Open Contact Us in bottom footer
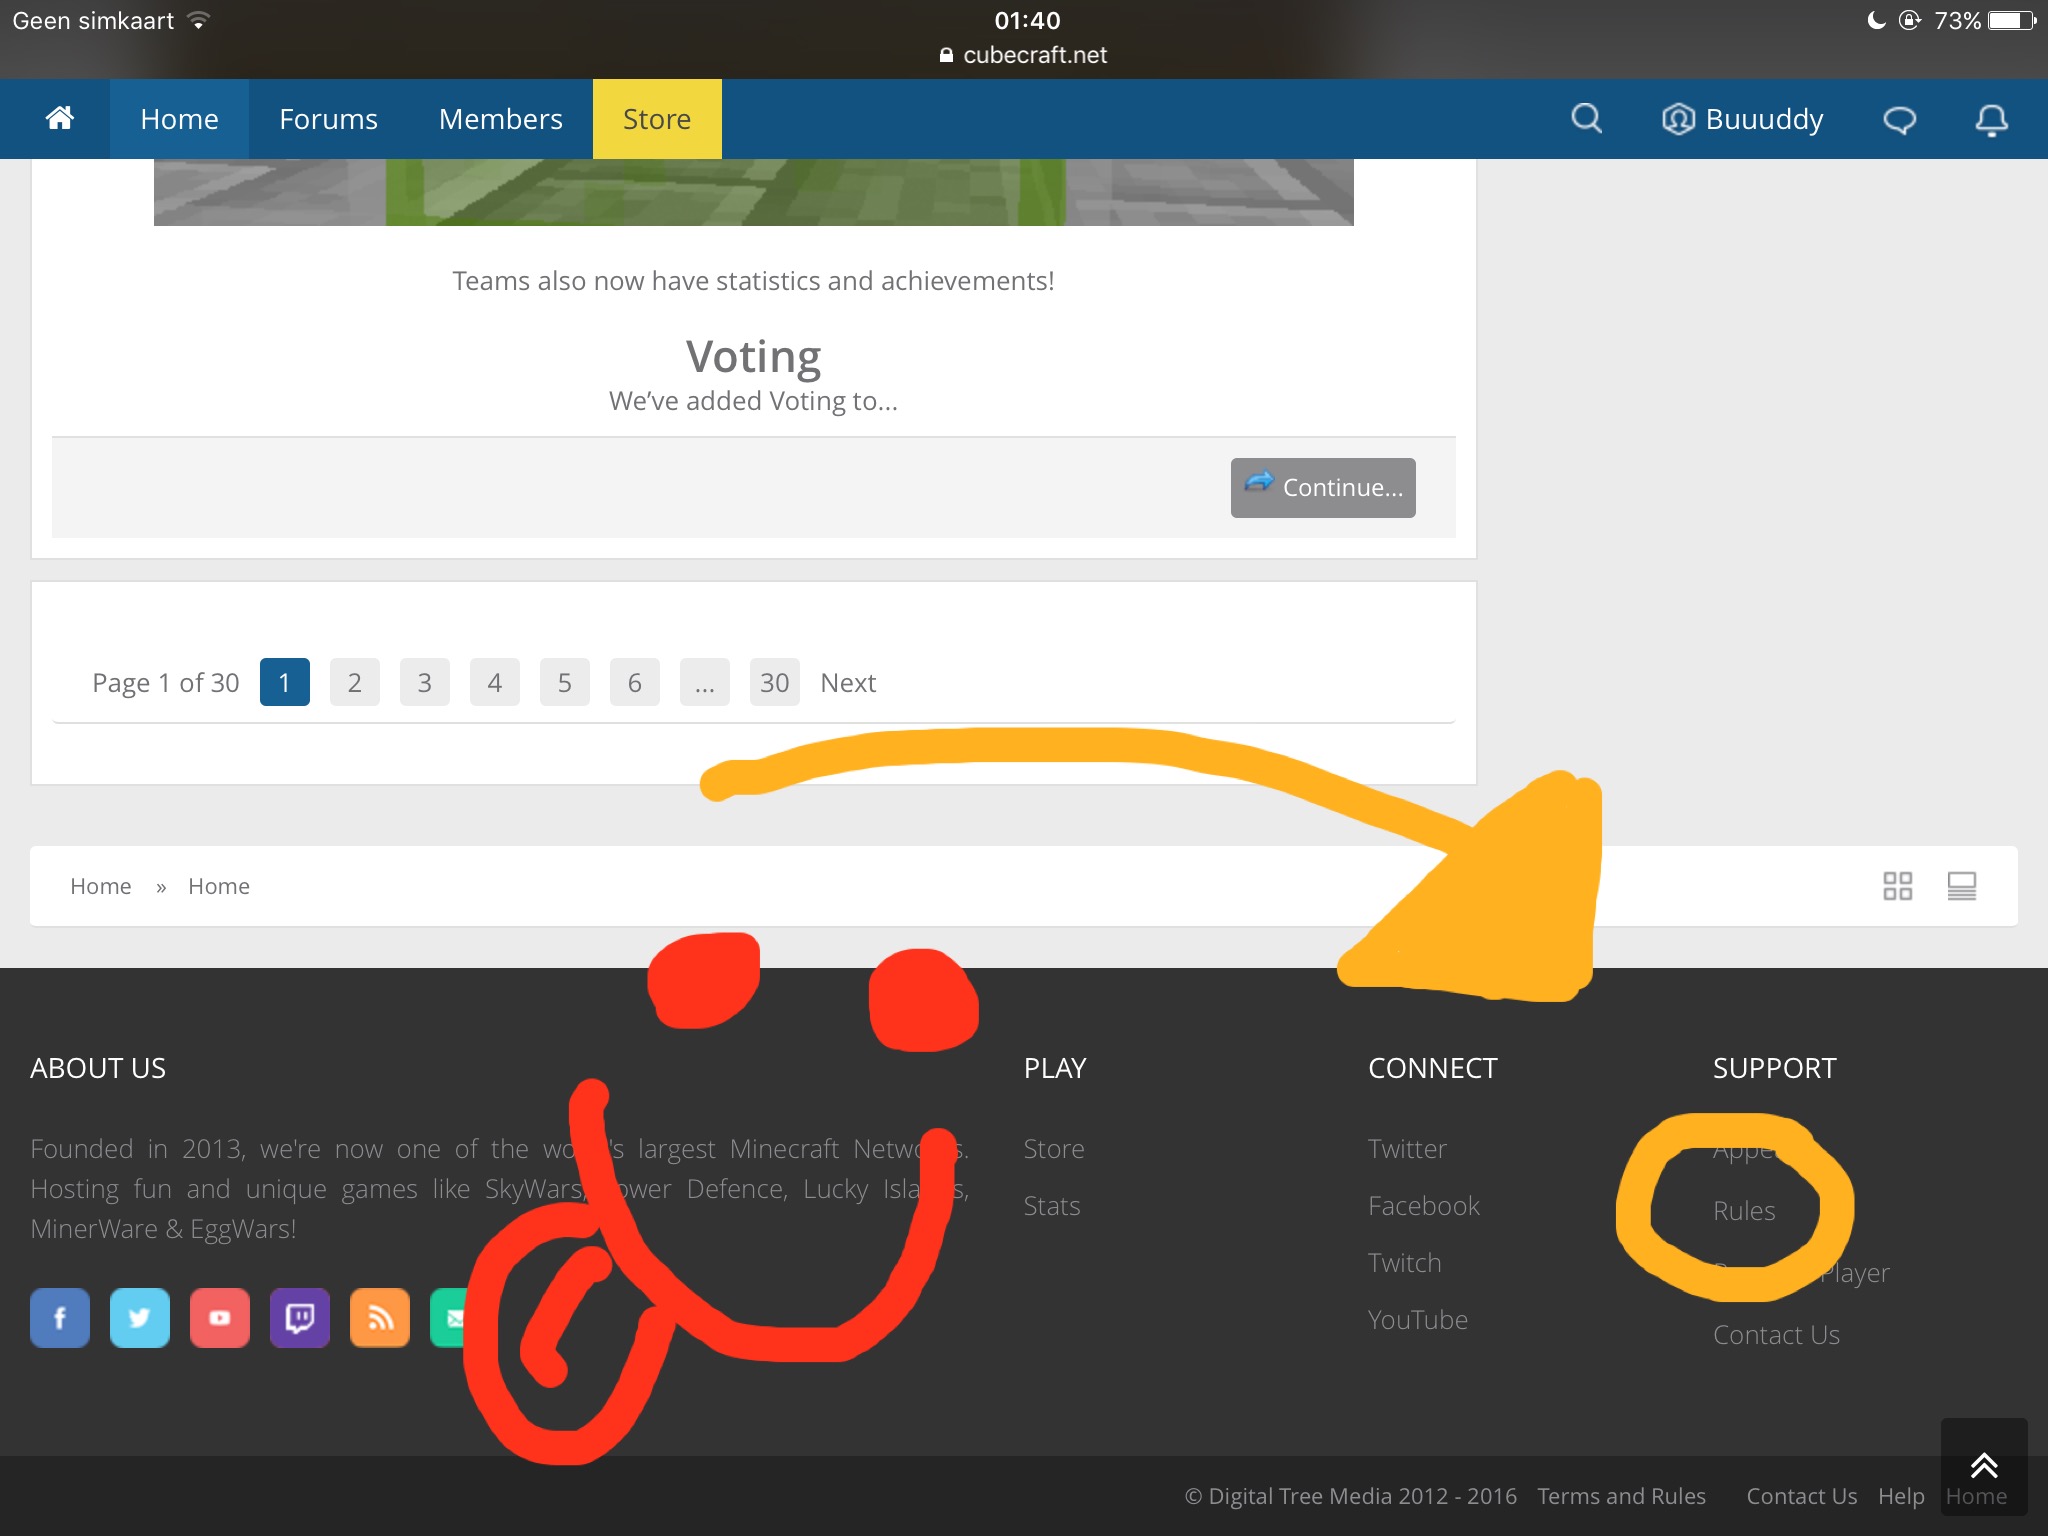This screenshot has height=1536, width=2048. [1801, 1496]
